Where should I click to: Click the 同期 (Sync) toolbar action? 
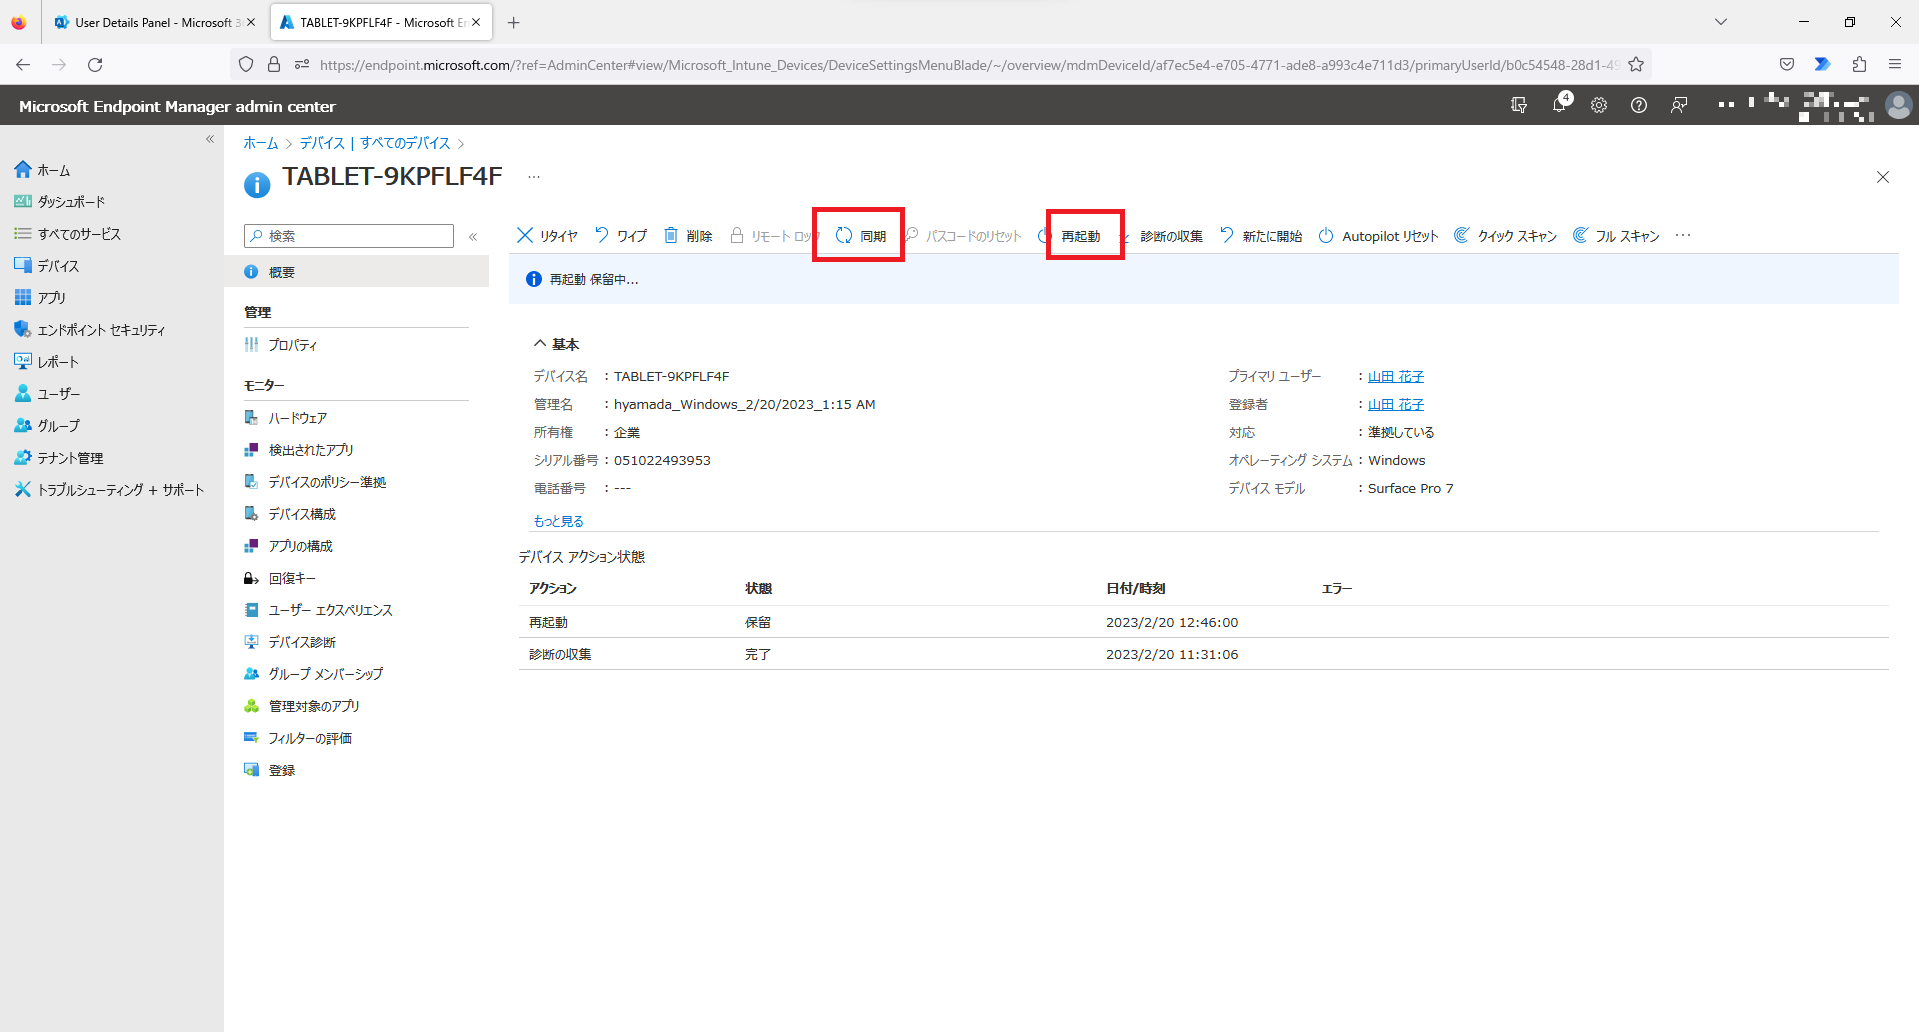[x=861, y=236]
